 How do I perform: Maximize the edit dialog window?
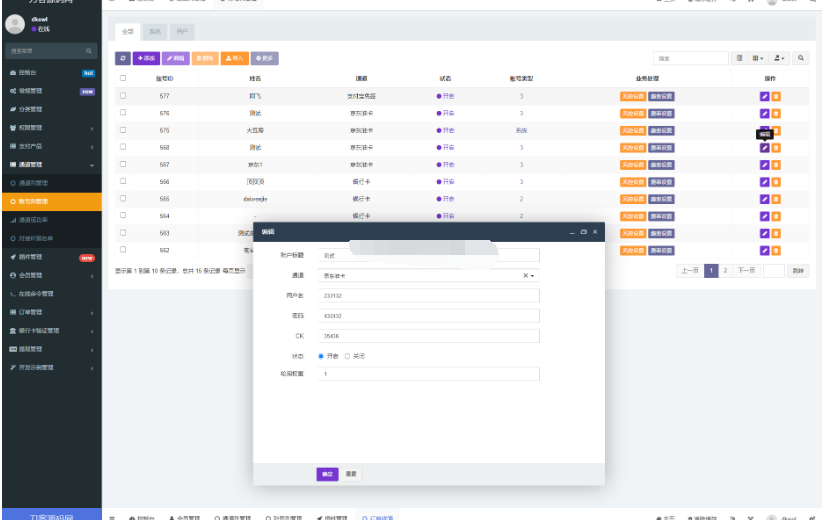583,232
